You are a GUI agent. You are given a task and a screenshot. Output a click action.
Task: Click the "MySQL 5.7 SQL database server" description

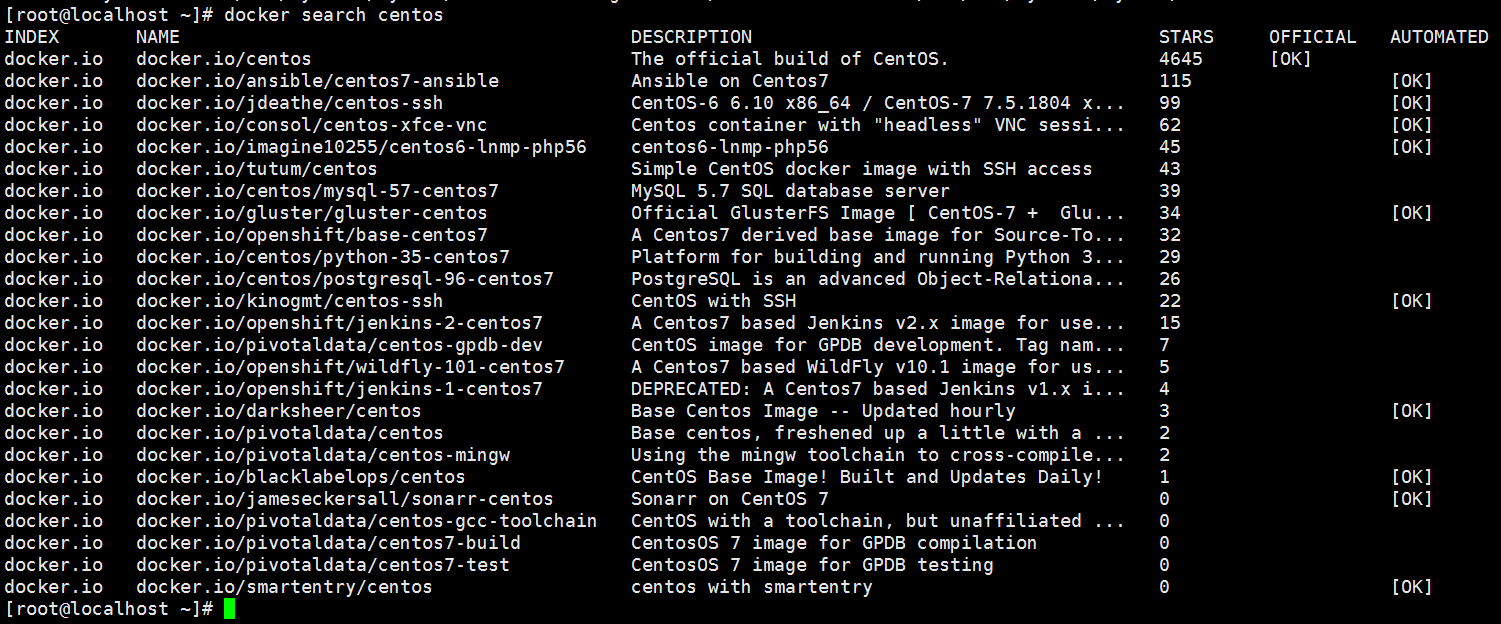pos(790,191)
